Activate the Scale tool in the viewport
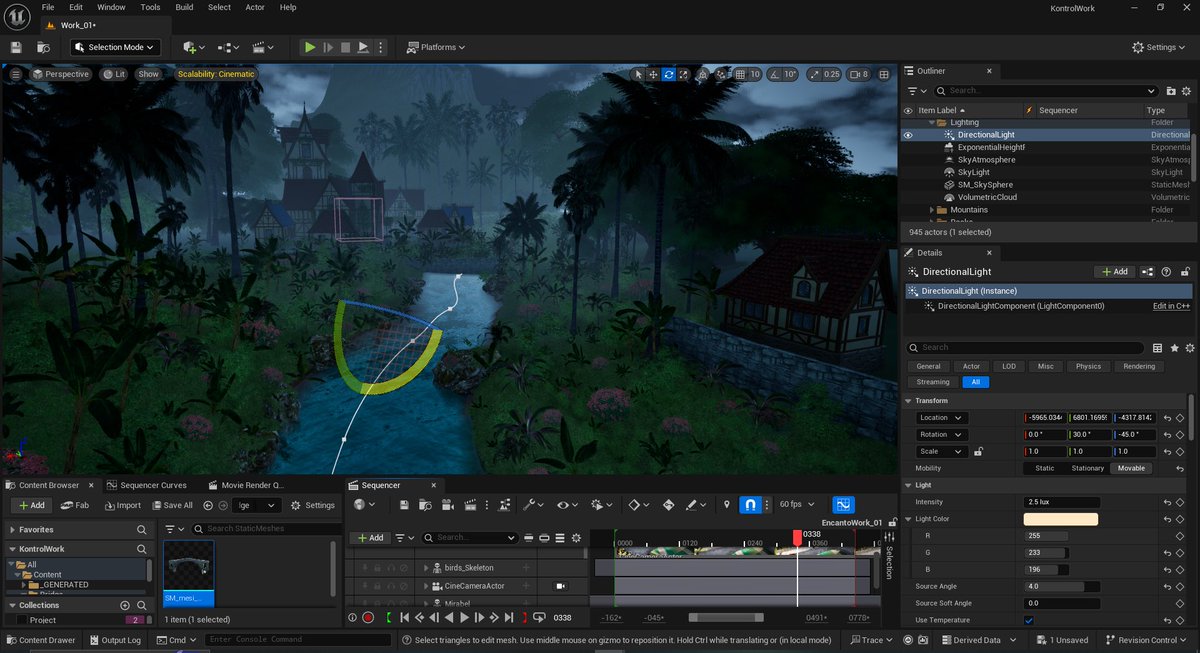The image size is (1200, 653). pos(683,74)
